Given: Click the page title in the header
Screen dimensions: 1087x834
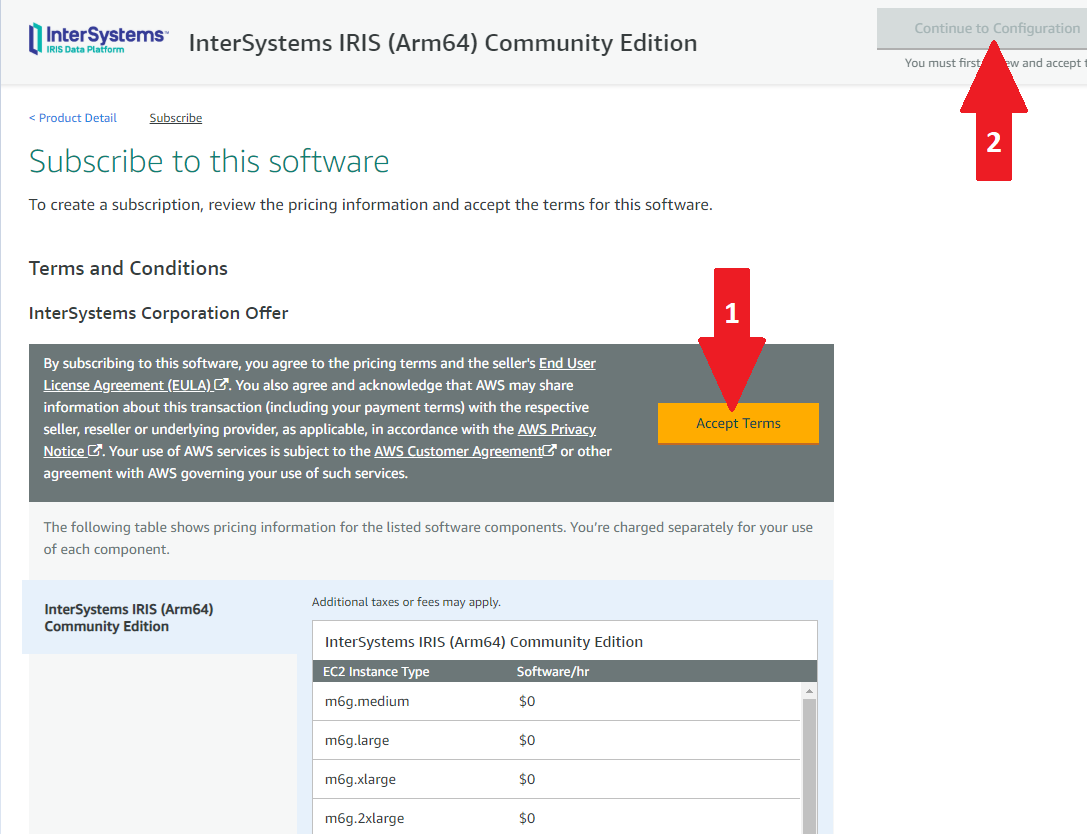Looking at the screenshot, I should click(x=443, y=43).
